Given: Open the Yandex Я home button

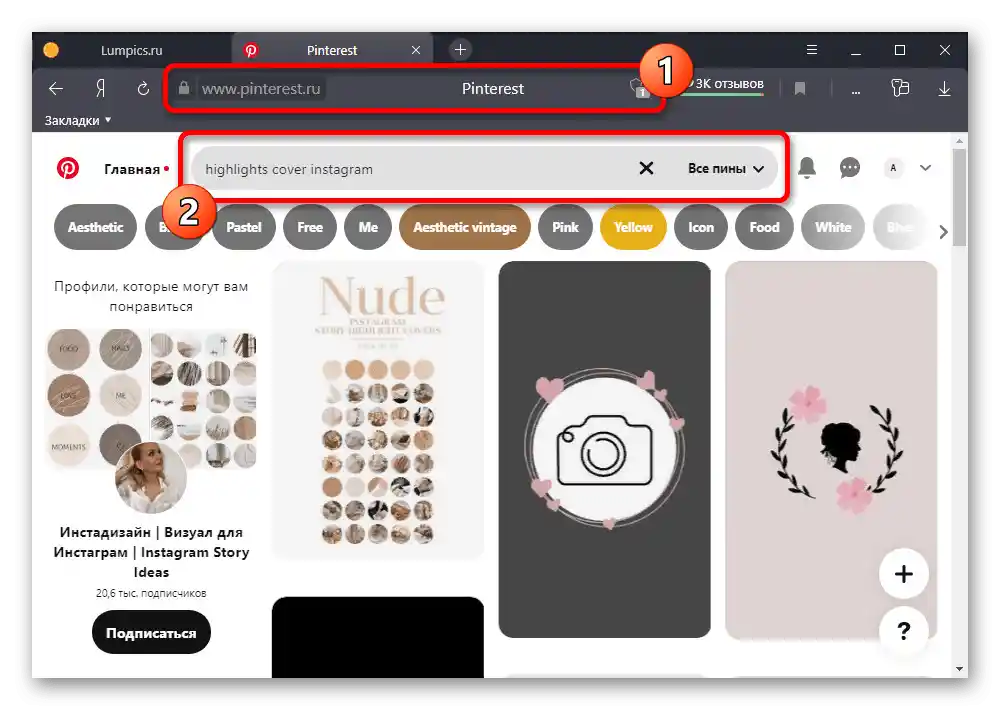Looking at the screenshot, I should tap(100, 88).
